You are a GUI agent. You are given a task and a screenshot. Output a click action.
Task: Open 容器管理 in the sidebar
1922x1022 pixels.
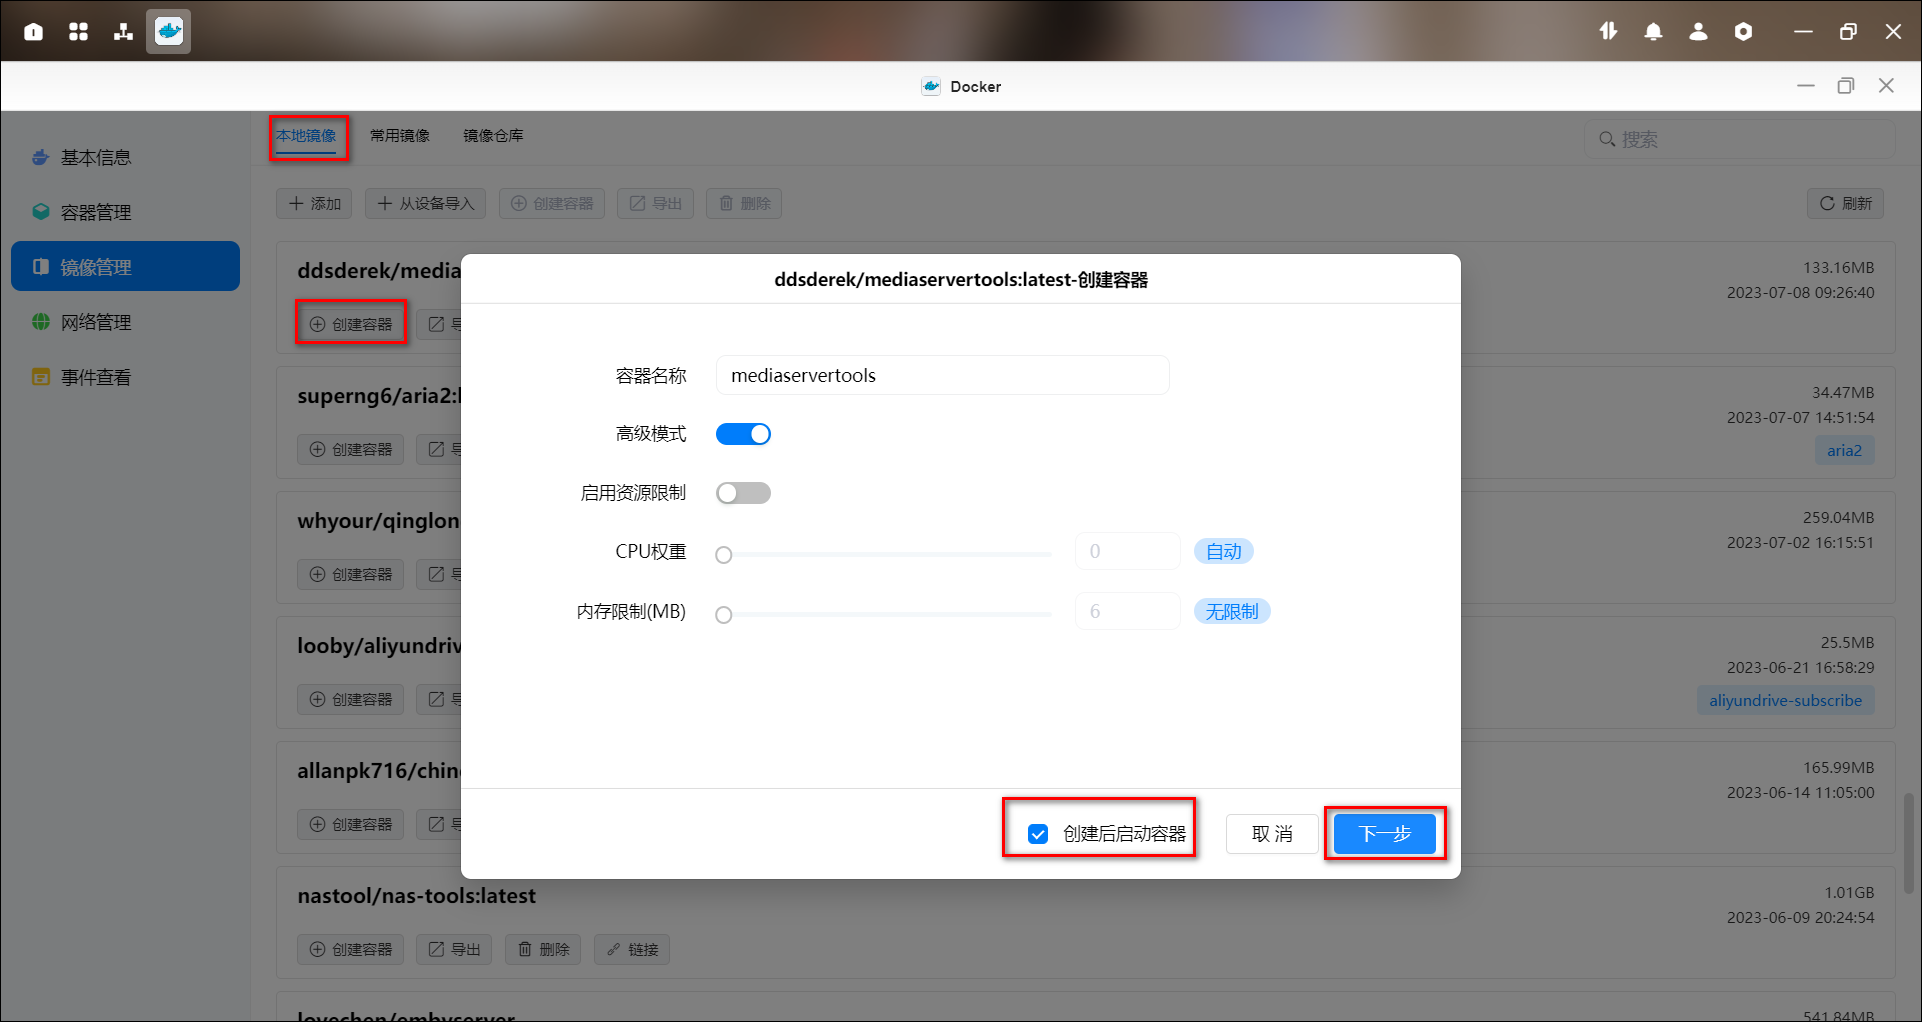(96, 212)
